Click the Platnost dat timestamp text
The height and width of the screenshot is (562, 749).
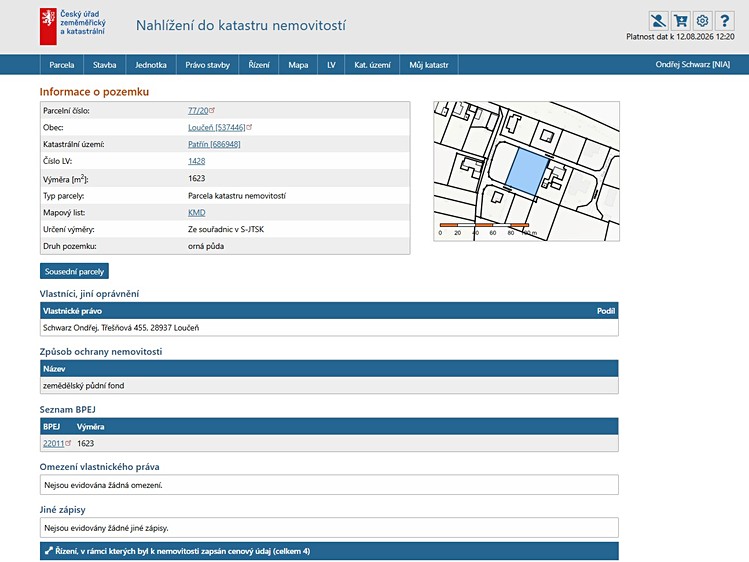pos(680,37)
